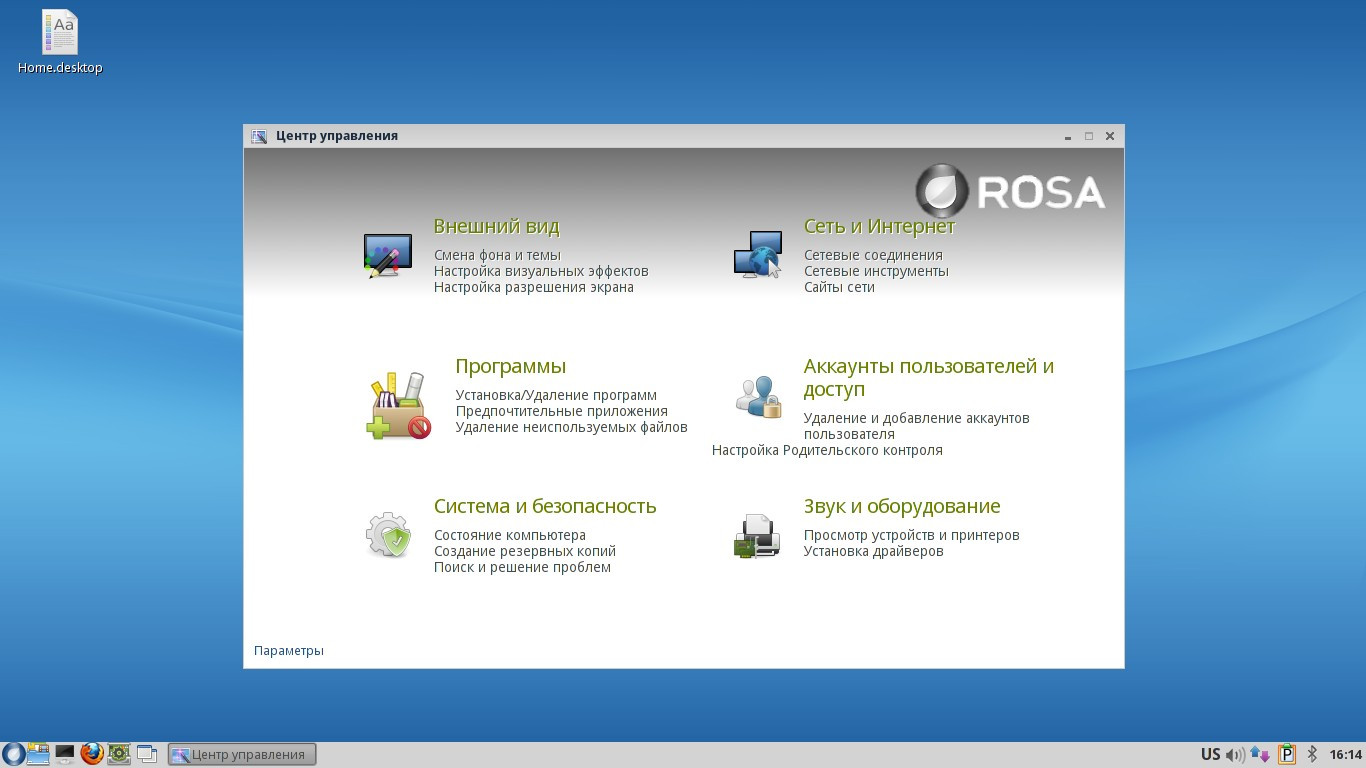Image resolution: width=1366 pixels, height=768 pixels.
Task: Click Установка драйверов link
Action: 873,551
